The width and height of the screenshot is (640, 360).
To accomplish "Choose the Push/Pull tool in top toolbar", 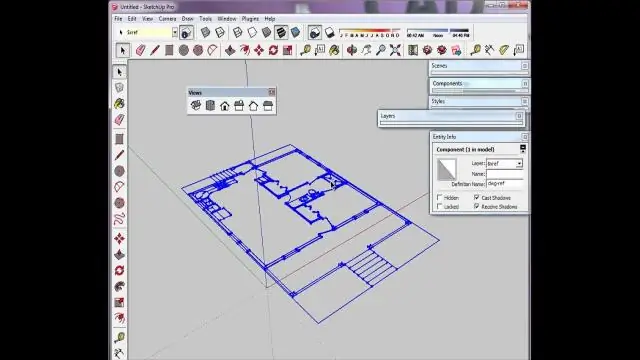I will (x=230, y=50).
